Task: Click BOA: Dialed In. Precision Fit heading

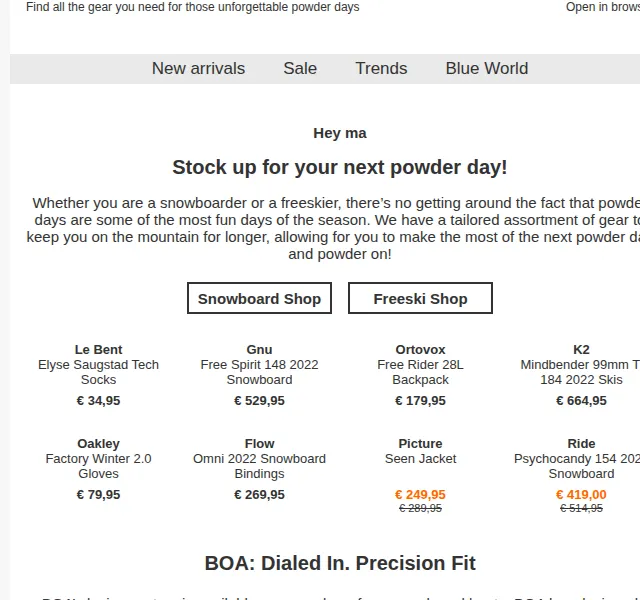Action: click(x=340, y=563)
